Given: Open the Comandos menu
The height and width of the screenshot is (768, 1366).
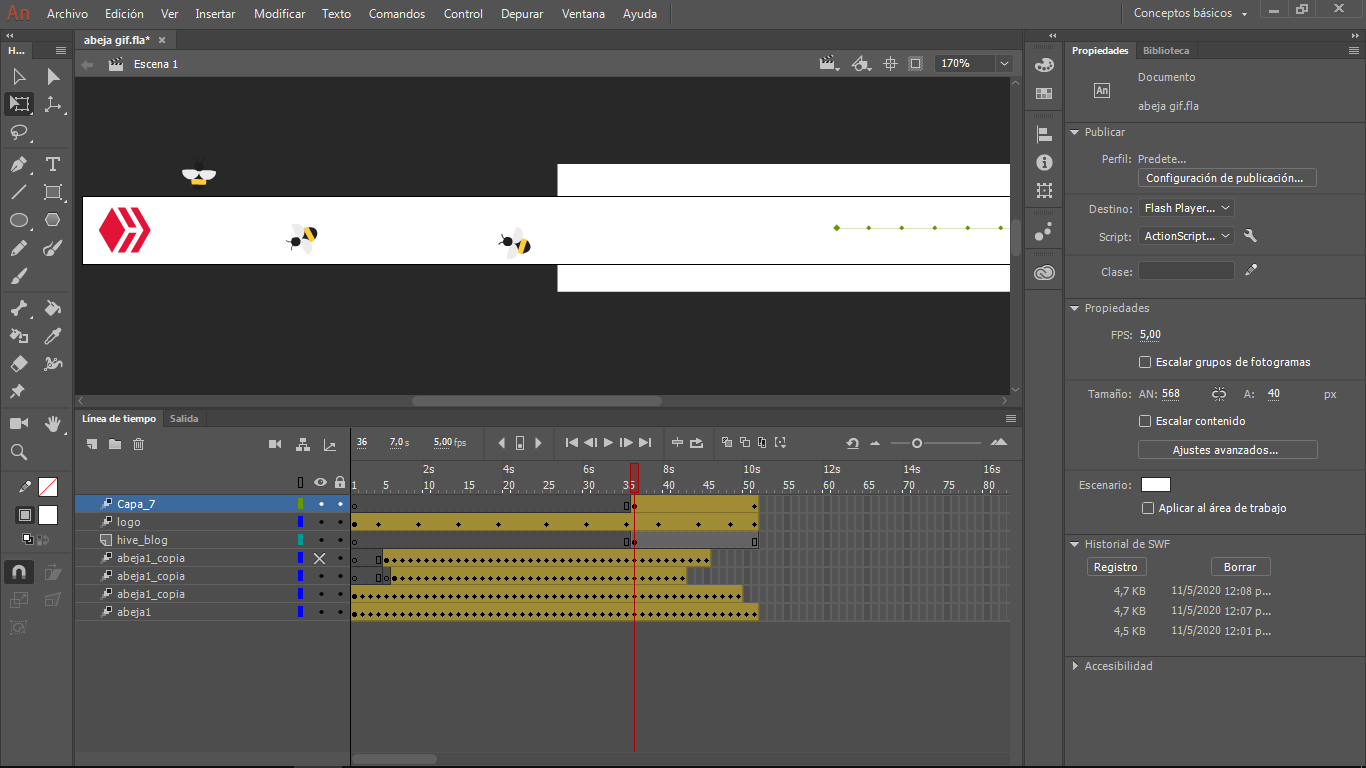Looking at the screenshot, I should (397, 14).
